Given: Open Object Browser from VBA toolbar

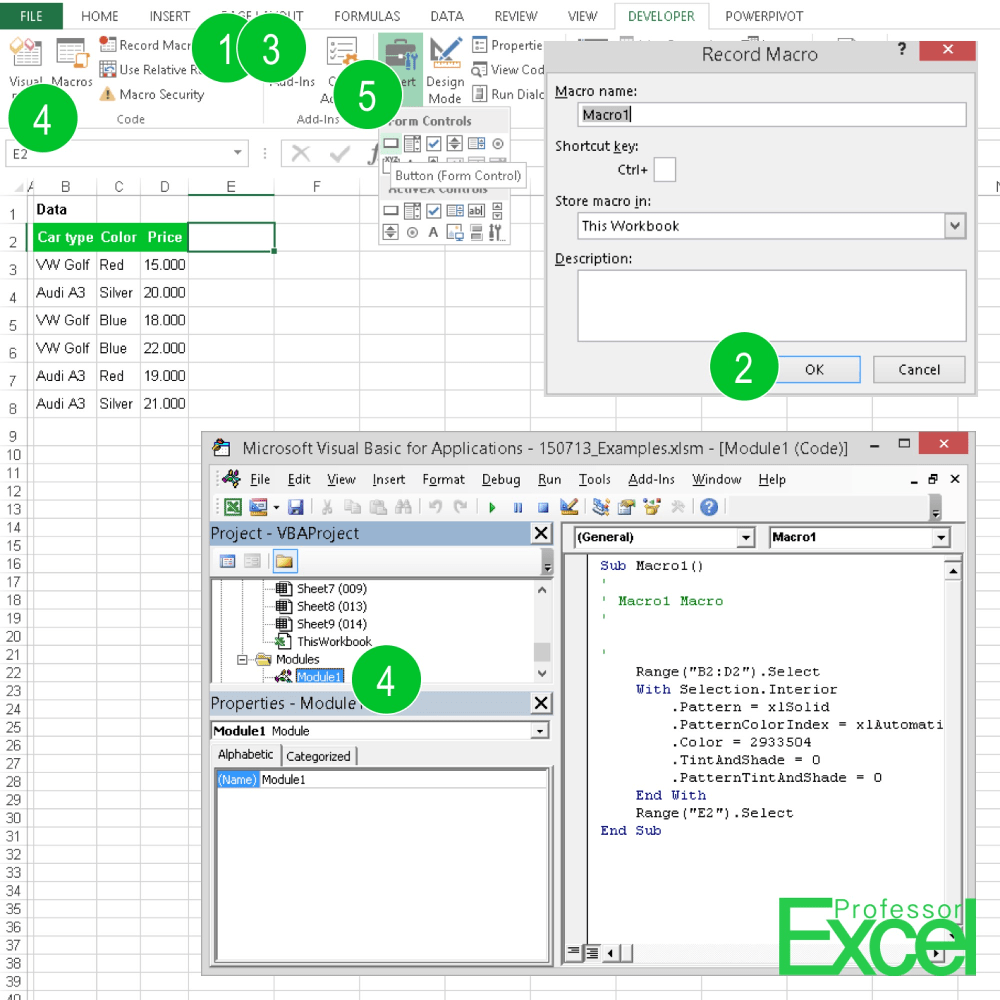Looking at the screenshot, I should point(652,507).
